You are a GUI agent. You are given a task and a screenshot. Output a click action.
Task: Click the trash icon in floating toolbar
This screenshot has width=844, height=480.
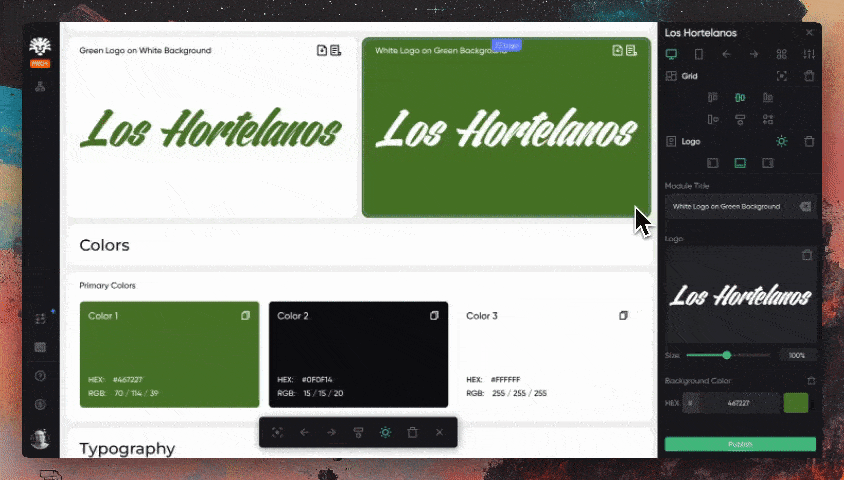412,433
